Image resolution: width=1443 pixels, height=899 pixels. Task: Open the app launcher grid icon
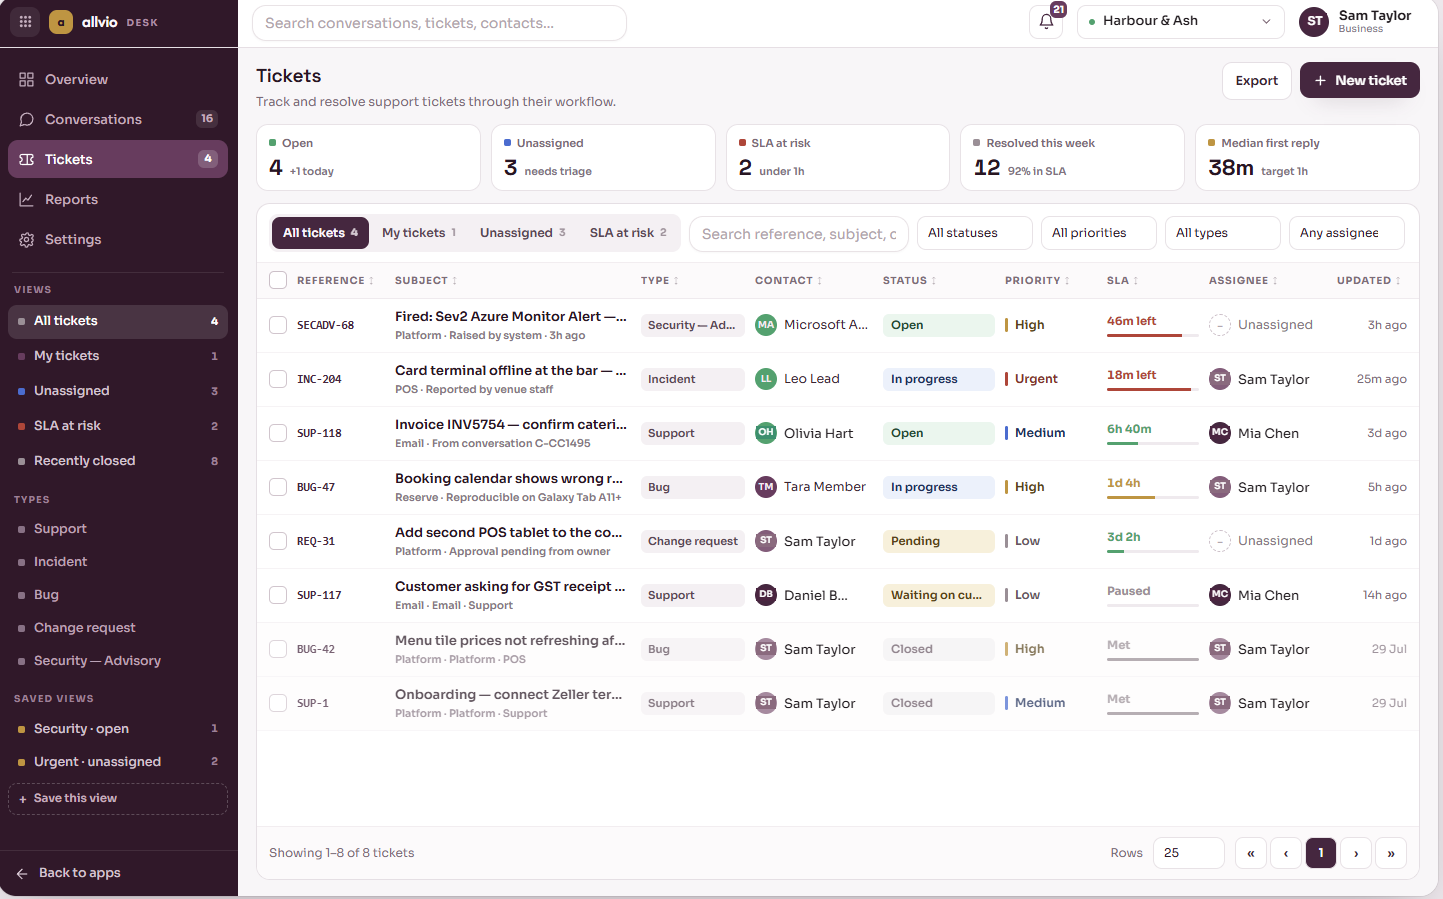pyautogui.click(x=25, y=21)
